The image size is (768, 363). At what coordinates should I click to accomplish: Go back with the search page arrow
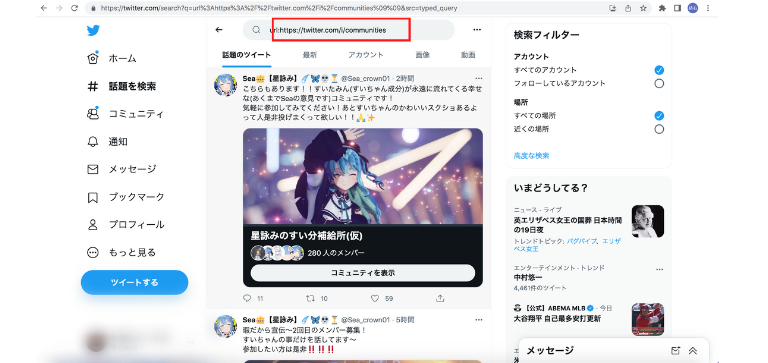(x=219, y=30)
